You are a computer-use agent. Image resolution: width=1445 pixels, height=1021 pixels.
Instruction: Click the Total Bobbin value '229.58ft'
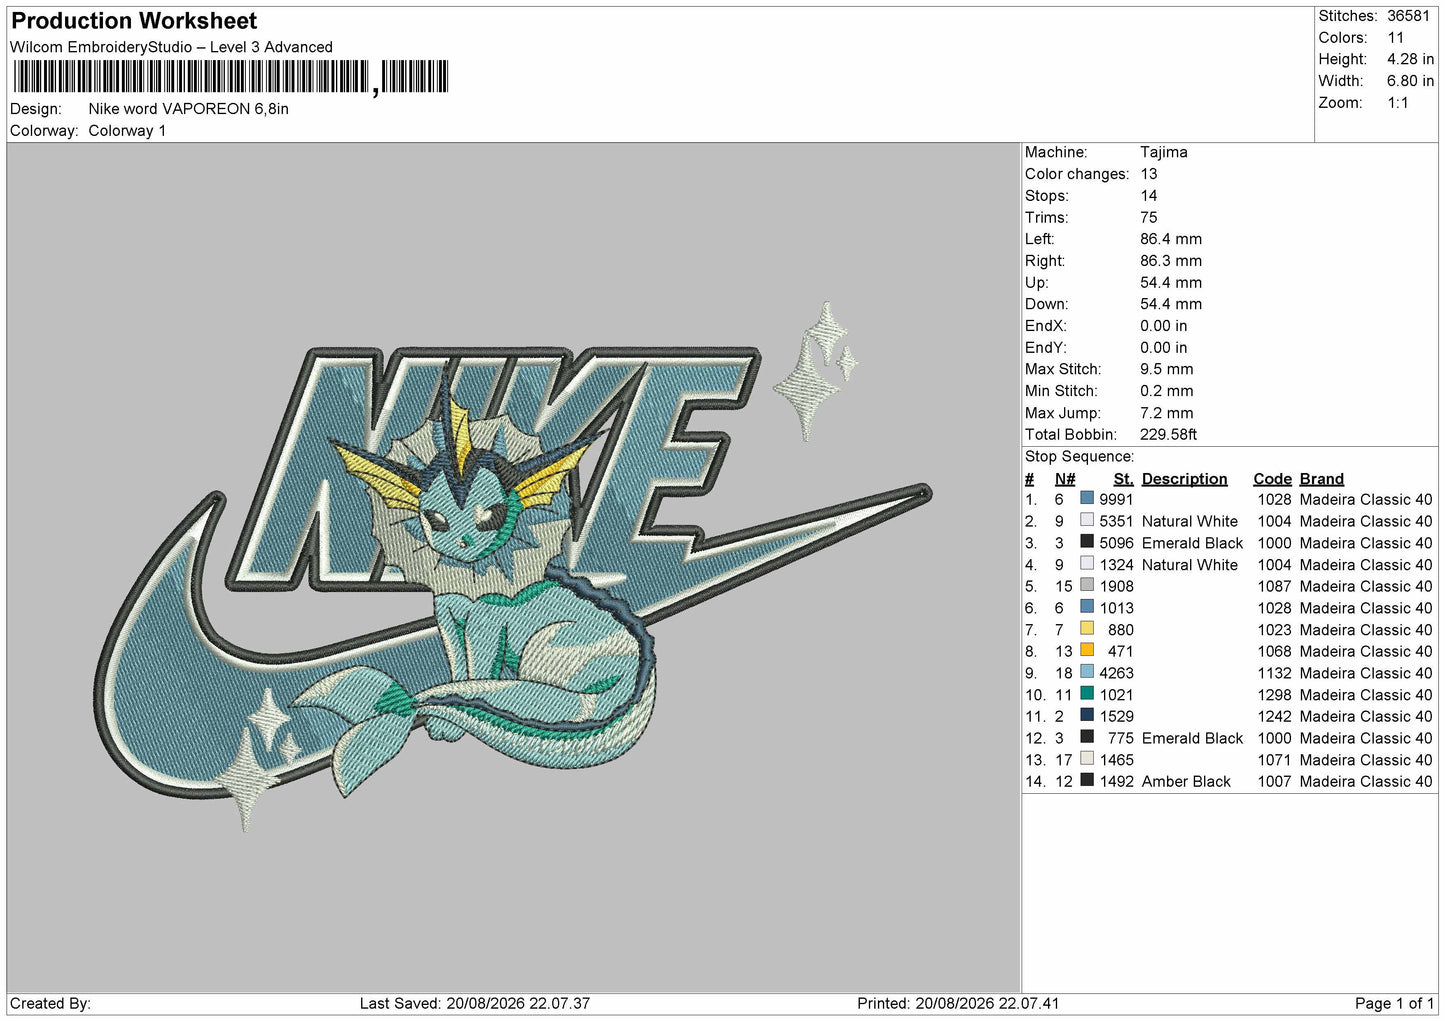[1169, 434]
